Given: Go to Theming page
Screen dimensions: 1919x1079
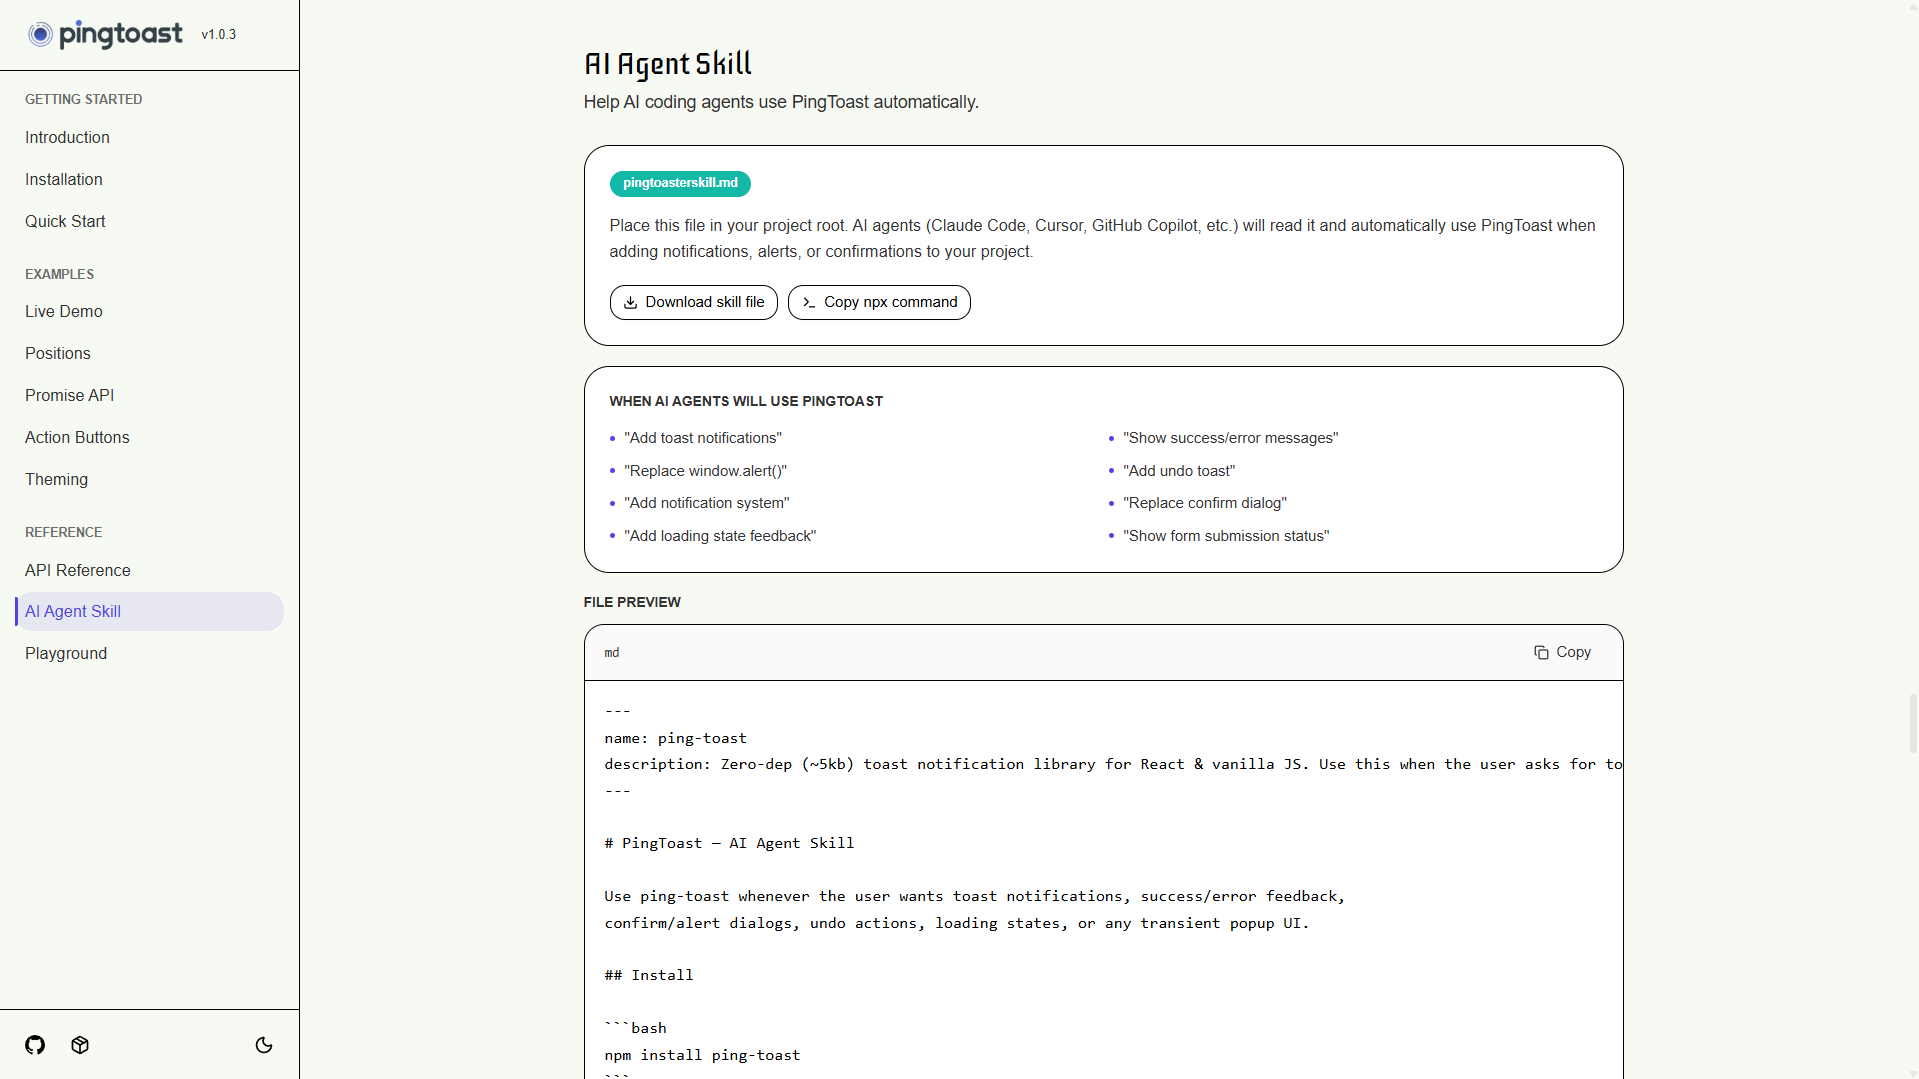Looking at the screenshot, I should coord(56,479).
